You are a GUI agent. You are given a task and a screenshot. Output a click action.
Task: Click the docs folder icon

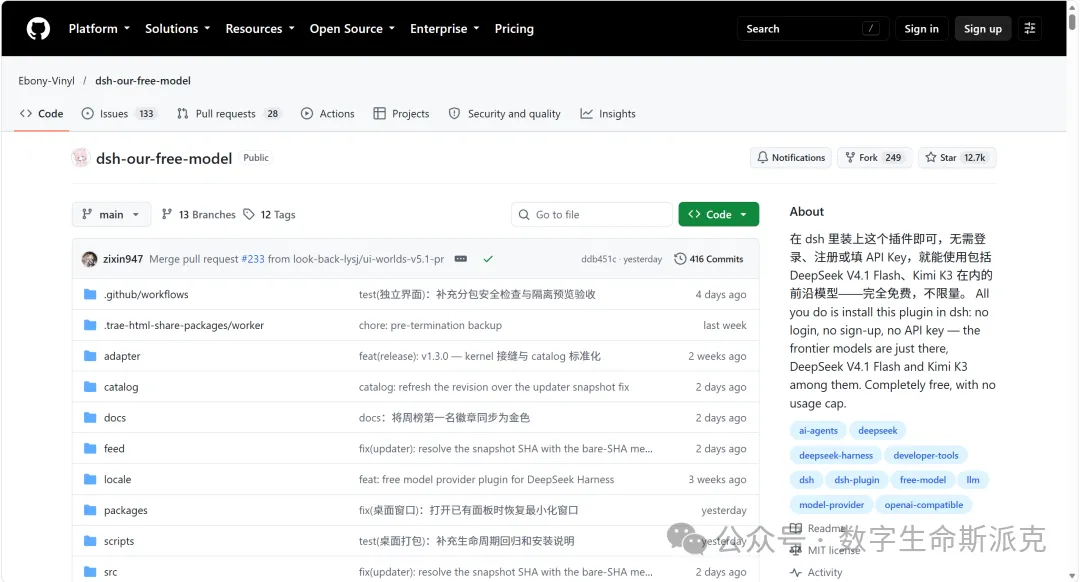(90, 417)
